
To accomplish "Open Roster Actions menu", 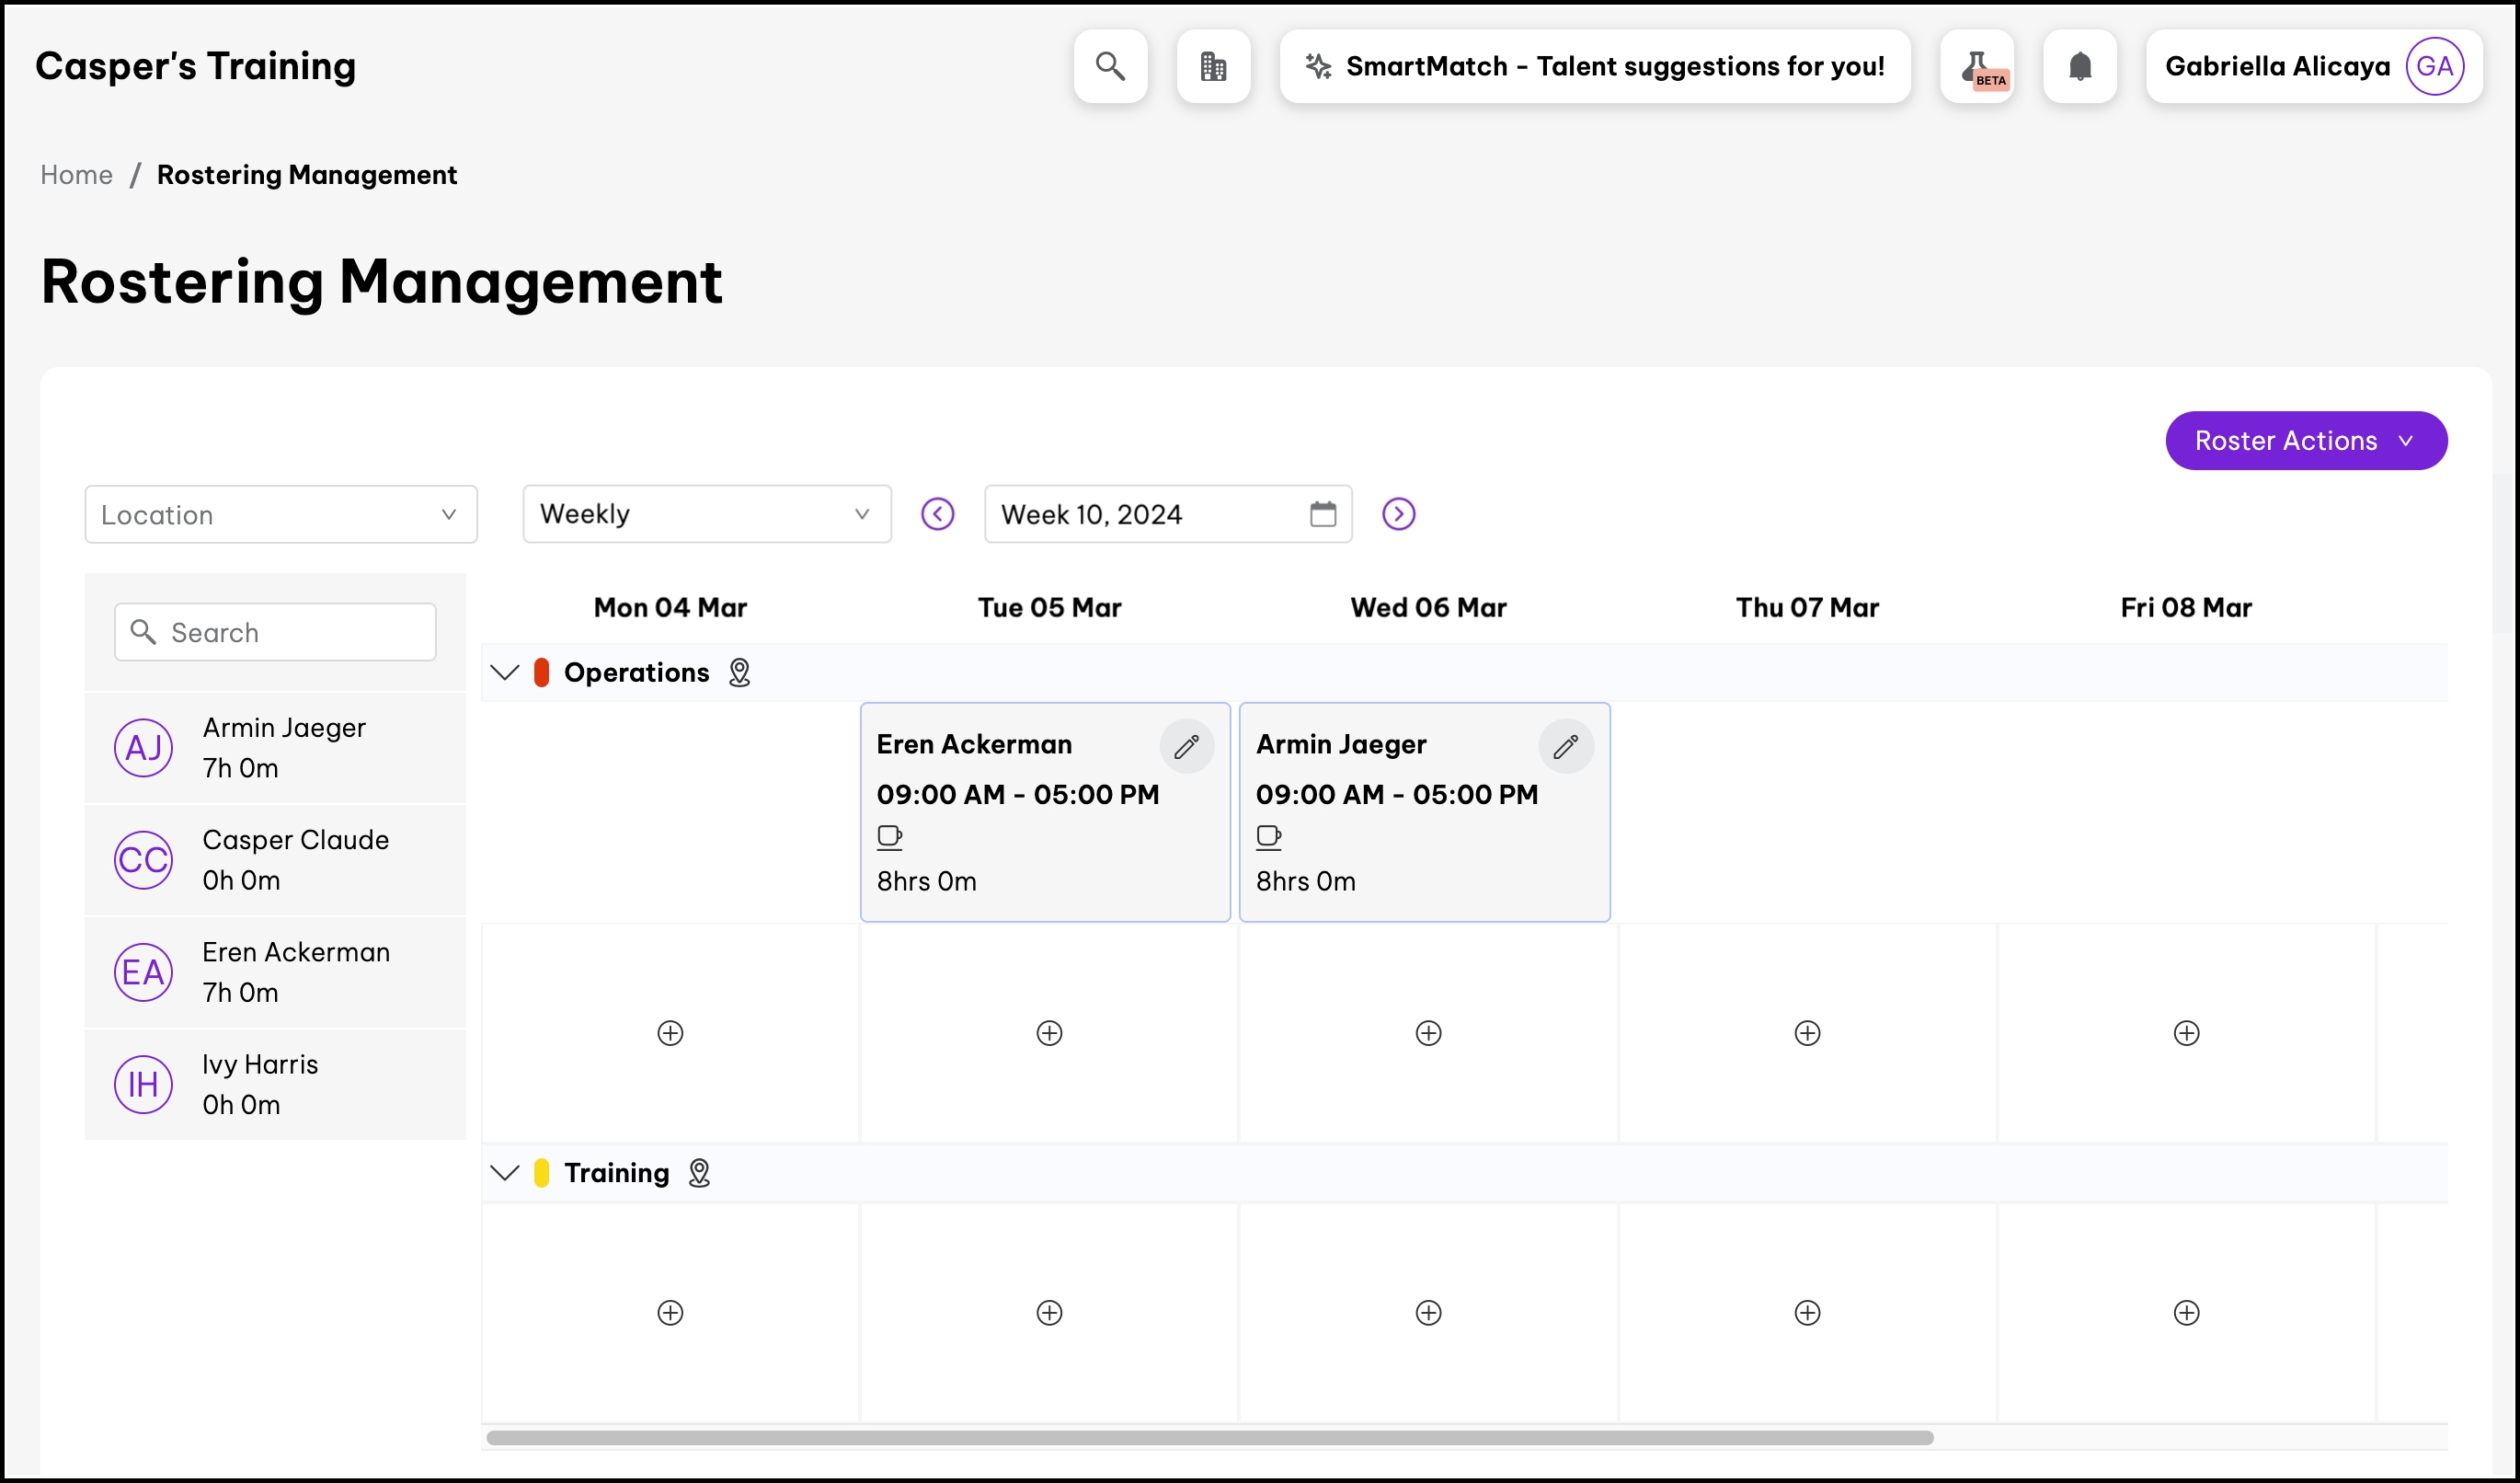I will click(2305, 441).
